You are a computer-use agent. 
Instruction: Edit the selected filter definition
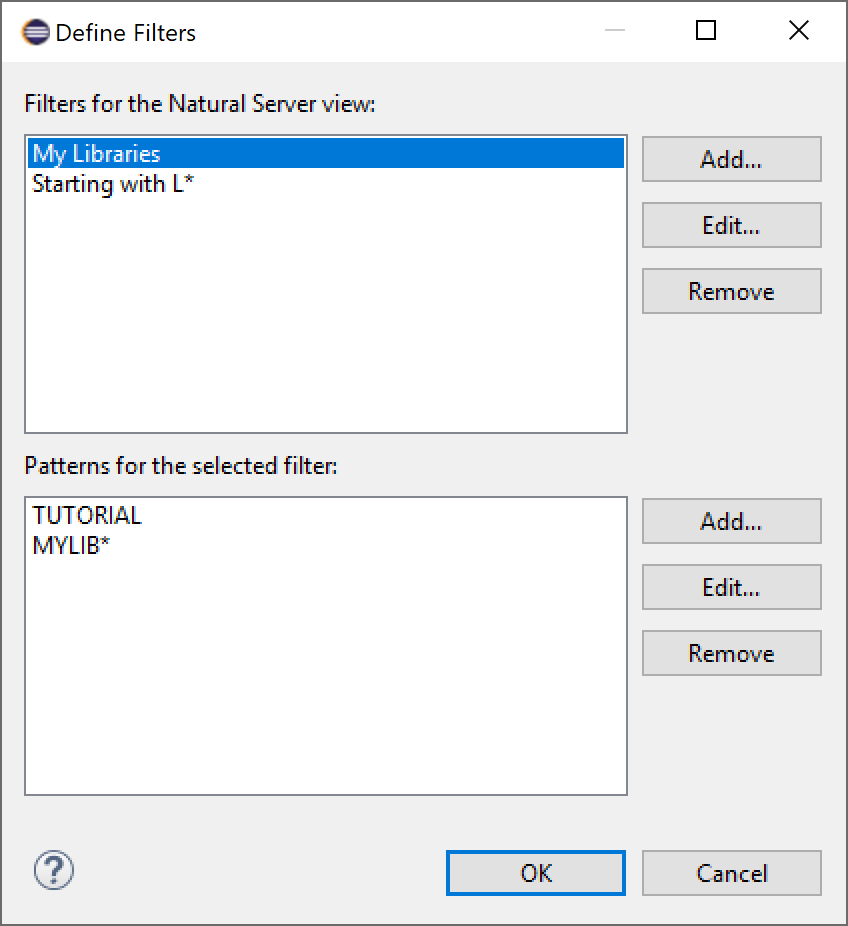pyautogui.click(x=731, y=225)
